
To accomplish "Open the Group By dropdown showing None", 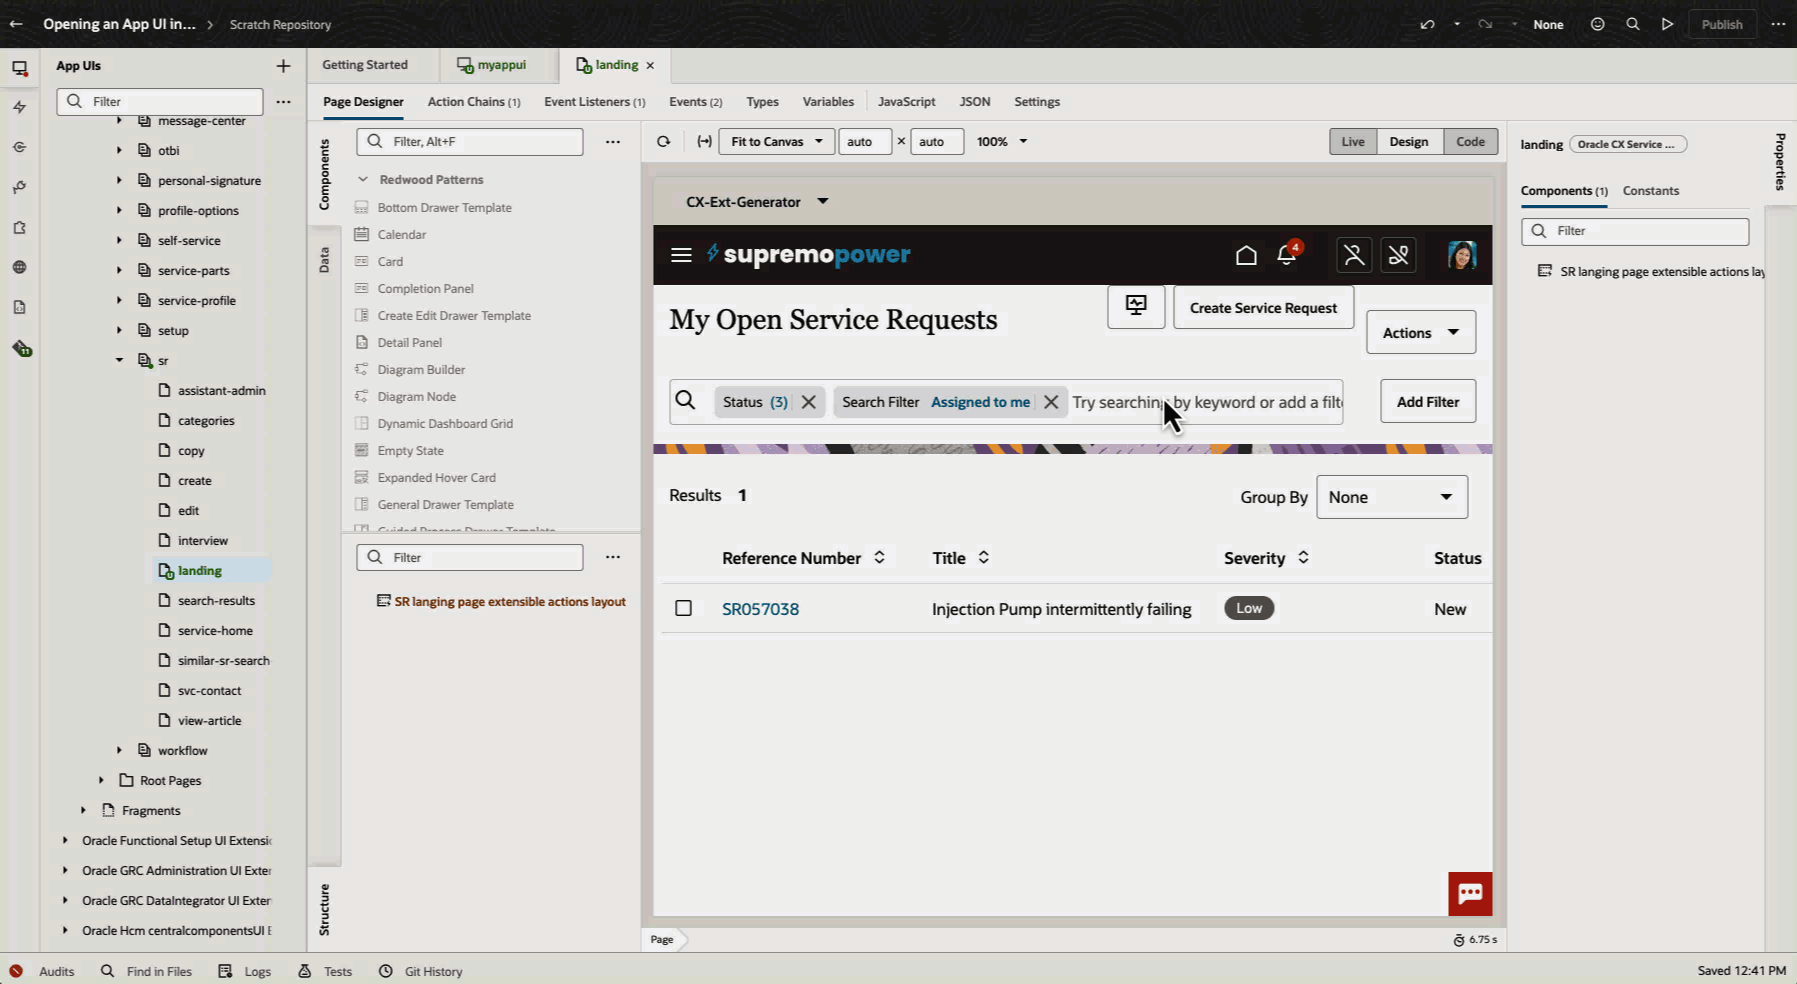I will click(x=1391, y=496).
